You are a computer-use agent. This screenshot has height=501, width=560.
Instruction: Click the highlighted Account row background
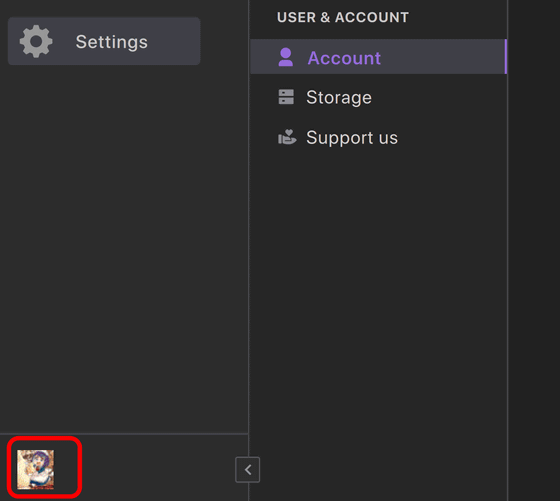pos(379,57)
